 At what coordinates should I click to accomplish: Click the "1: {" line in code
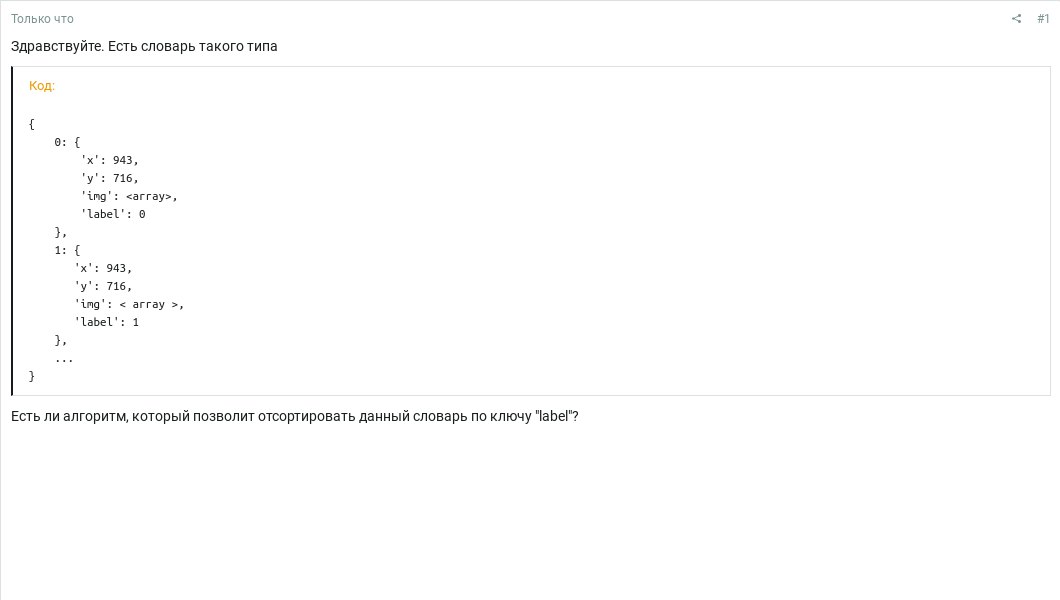[x=67, y=250]
